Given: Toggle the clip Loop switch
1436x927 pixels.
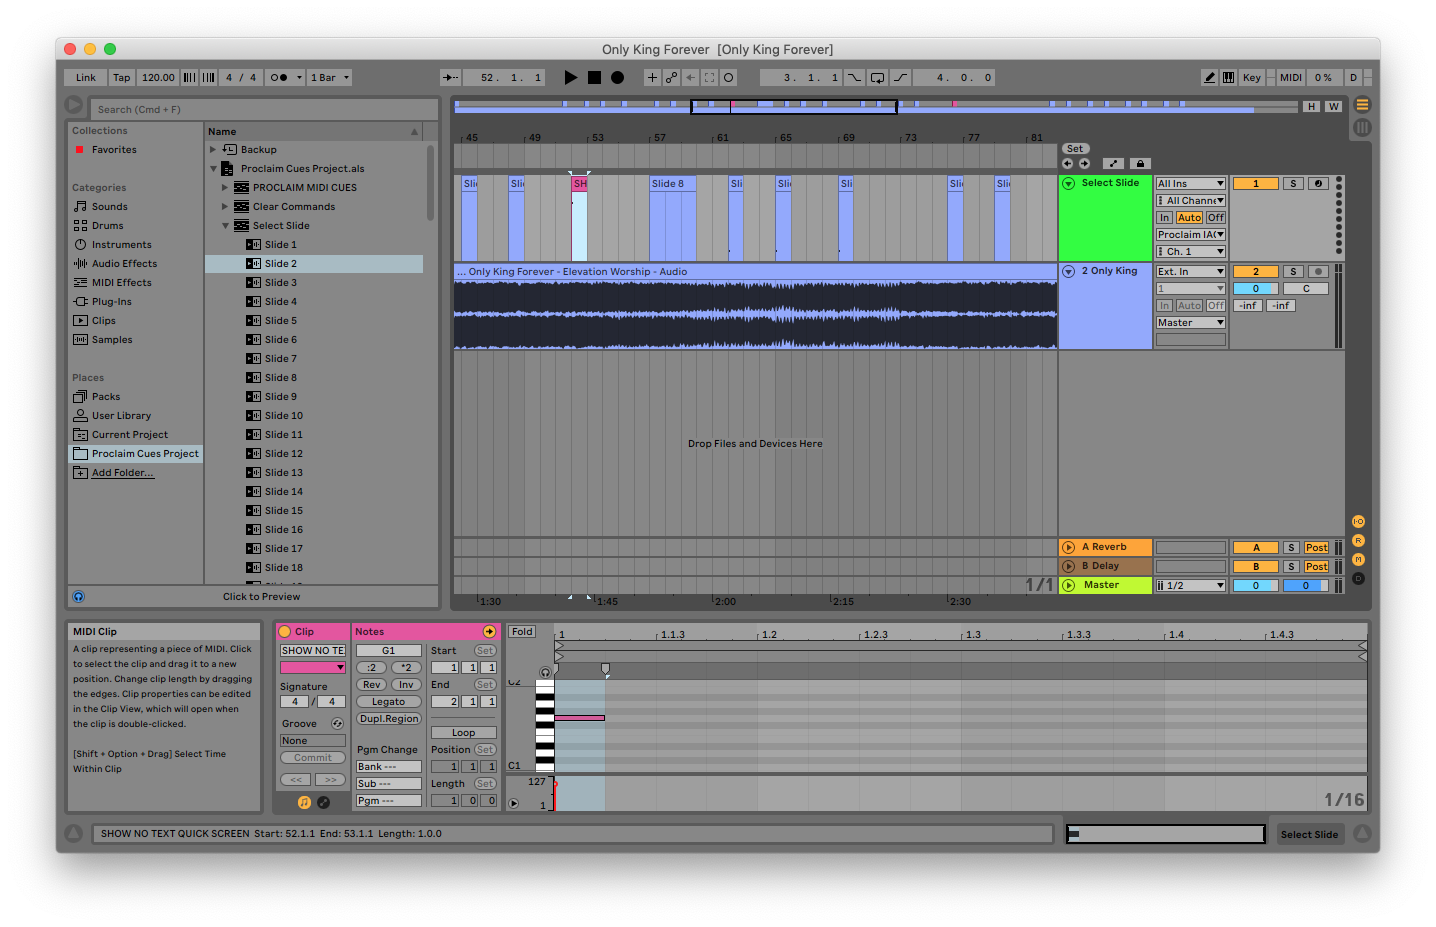Looking at the screenshot, I should [463, 733].
